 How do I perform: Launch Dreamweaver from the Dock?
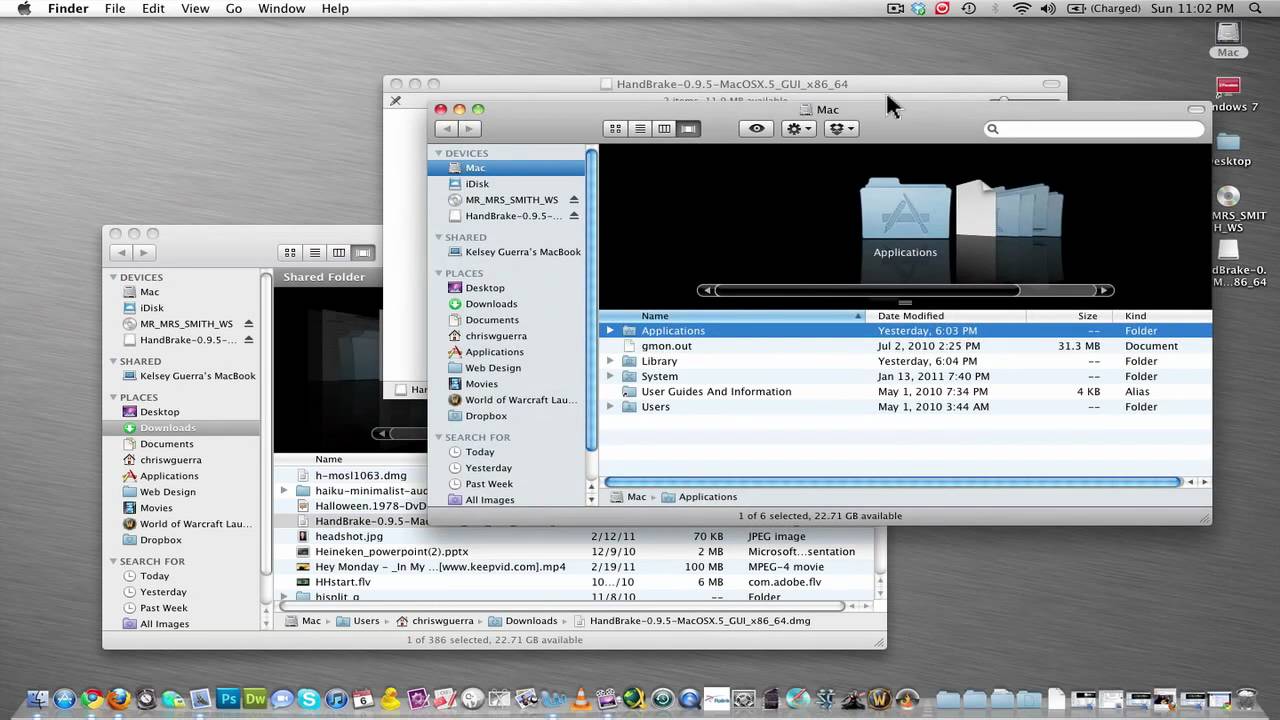(x=255, y=699)
